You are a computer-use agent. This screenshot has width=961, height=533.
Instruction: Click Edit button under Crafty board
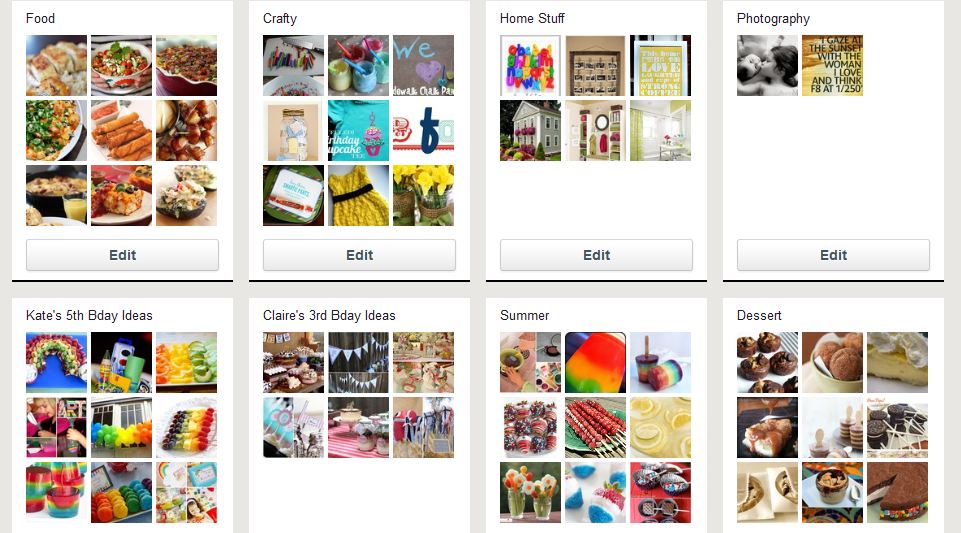(x=359, y=255)
